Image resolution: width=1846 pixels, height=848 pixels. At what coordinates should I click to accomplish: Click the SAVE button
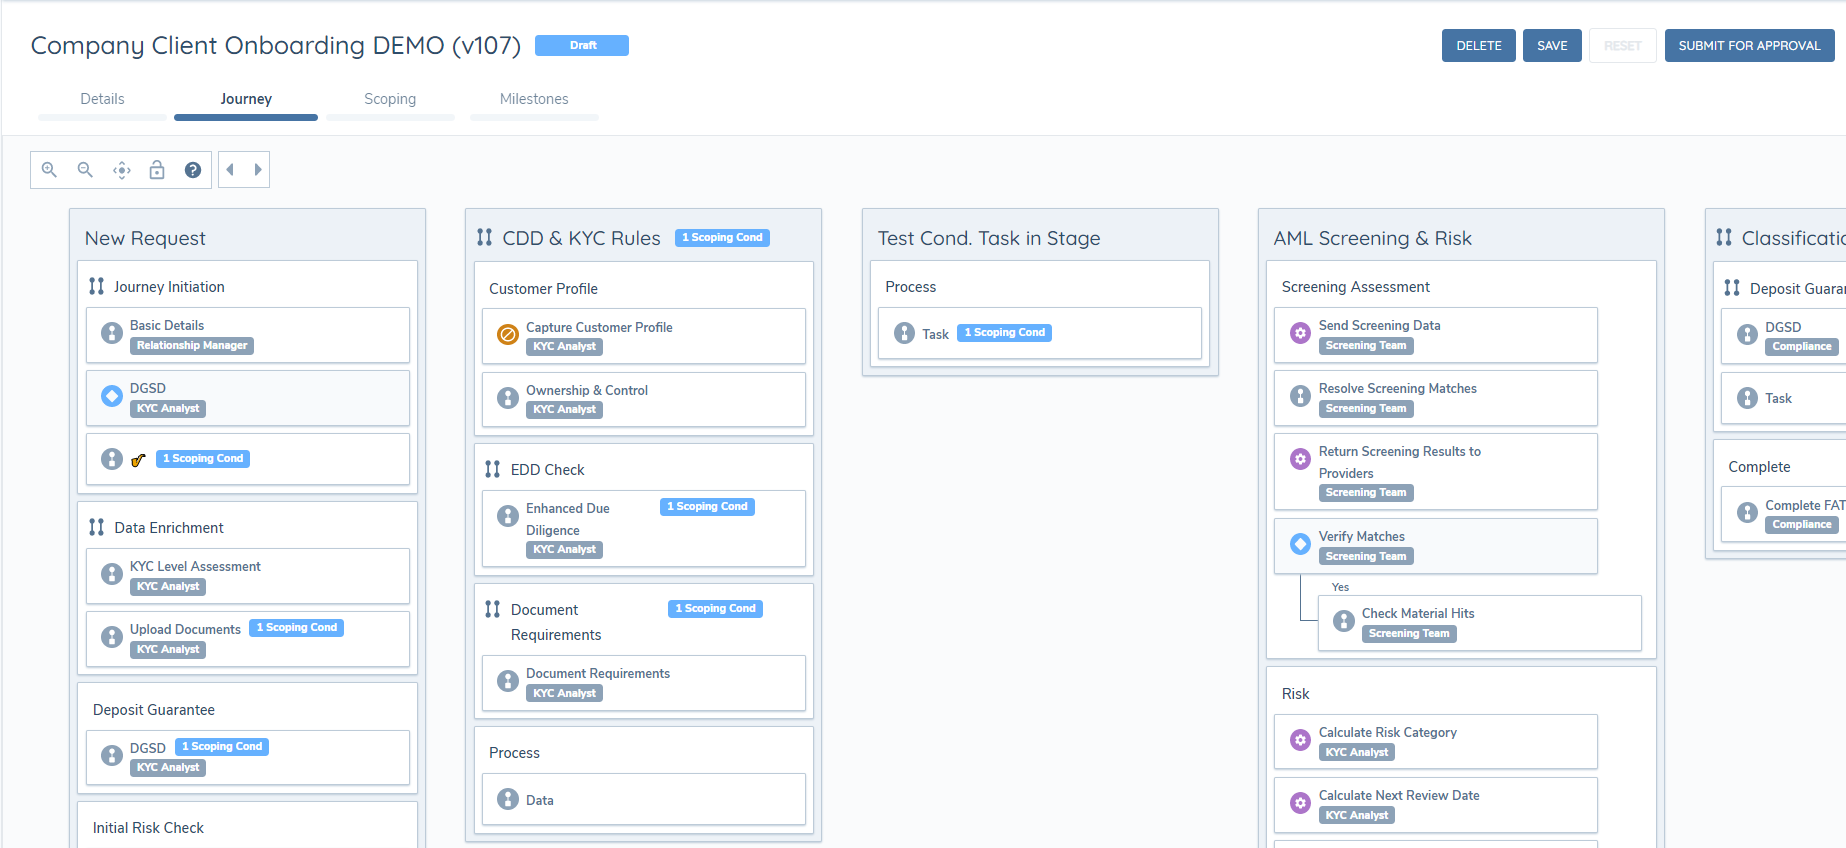point(1552,46)
